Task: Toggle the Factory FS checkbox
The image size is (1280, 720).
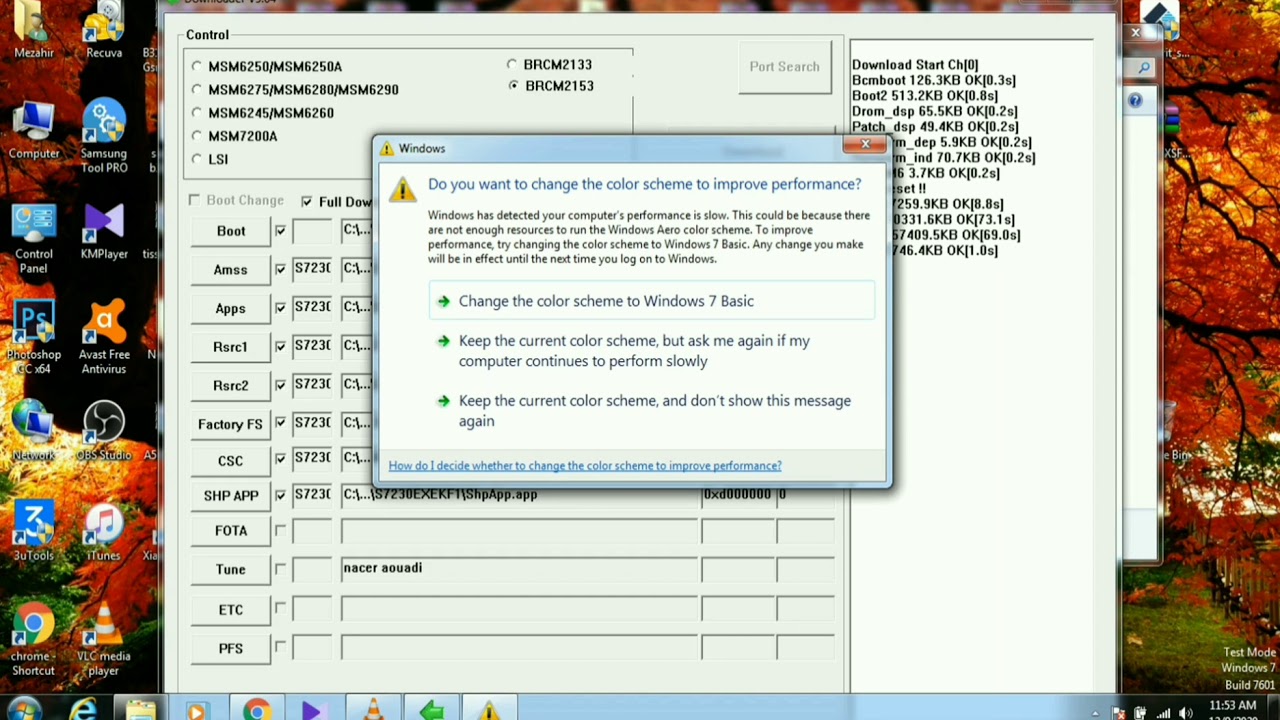Action: coord(280,423)
